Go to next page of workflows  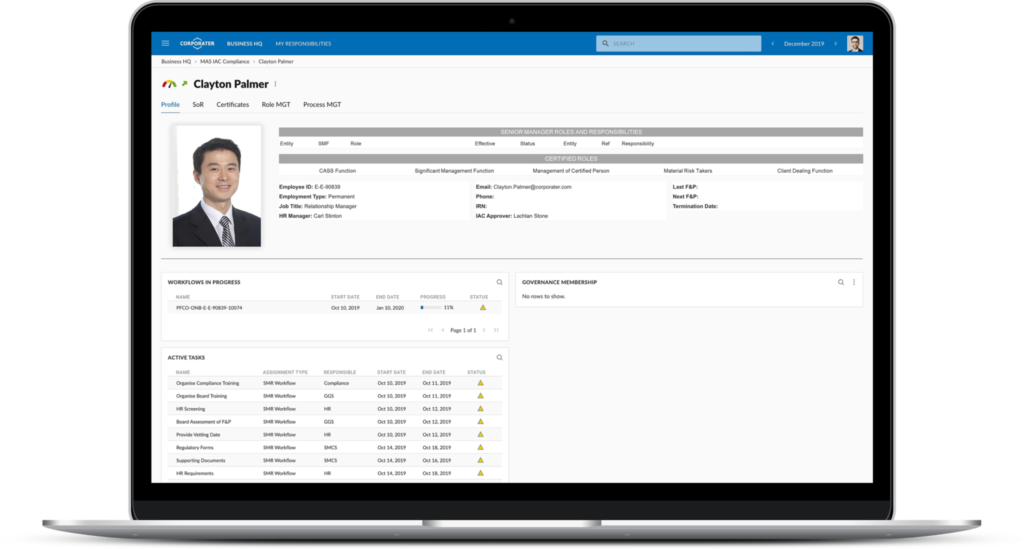(484, 330)
